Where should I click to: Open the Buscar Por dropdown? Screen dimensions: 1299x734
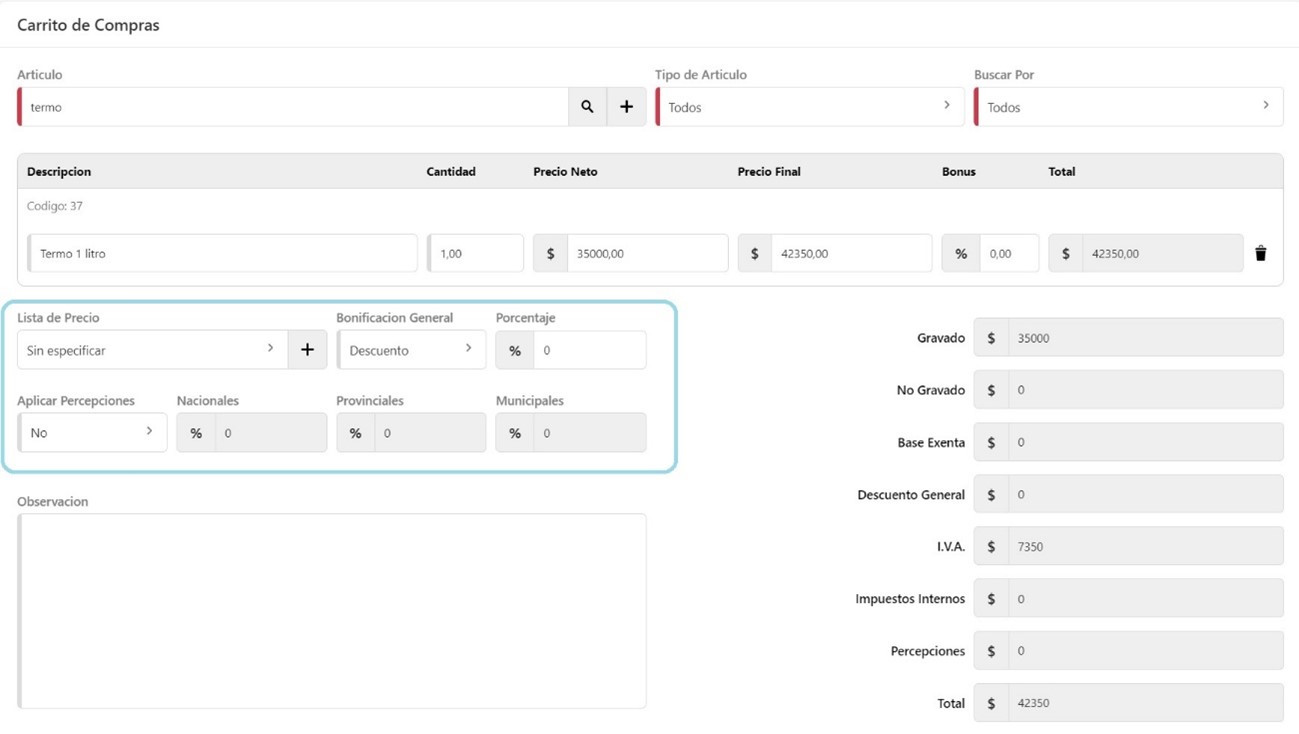pyautogui.click(x=1128, y=107)
